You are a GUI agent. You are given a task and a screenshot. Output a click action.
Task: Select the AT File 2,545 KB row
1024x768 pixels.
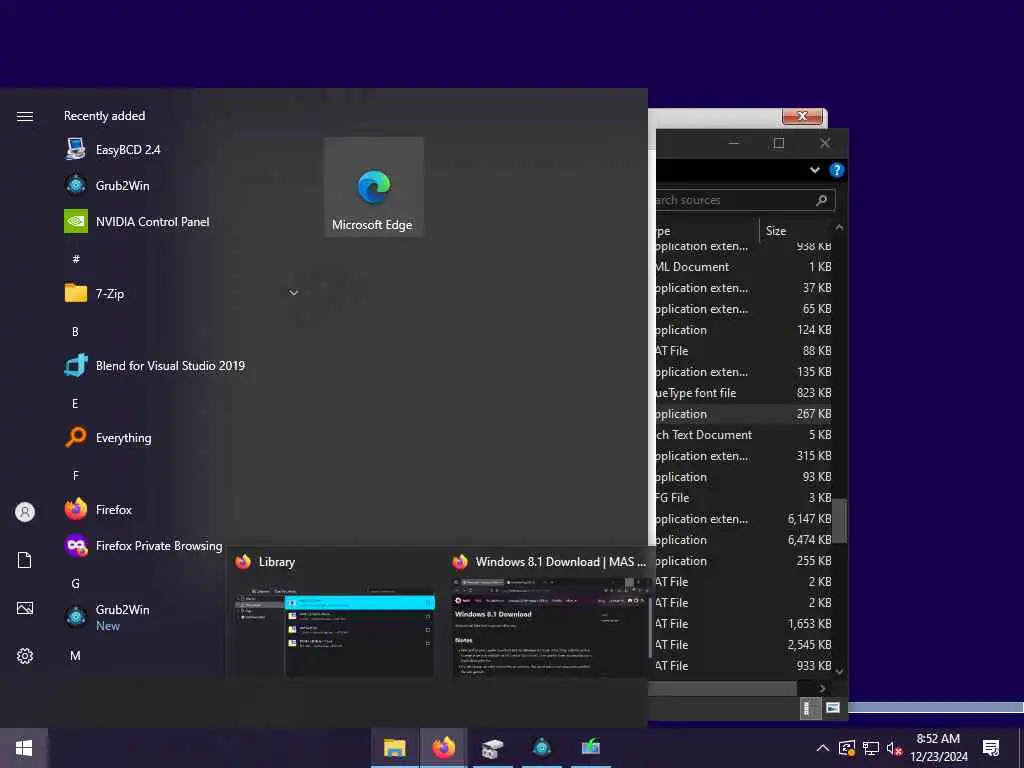[x=743, y=645]
